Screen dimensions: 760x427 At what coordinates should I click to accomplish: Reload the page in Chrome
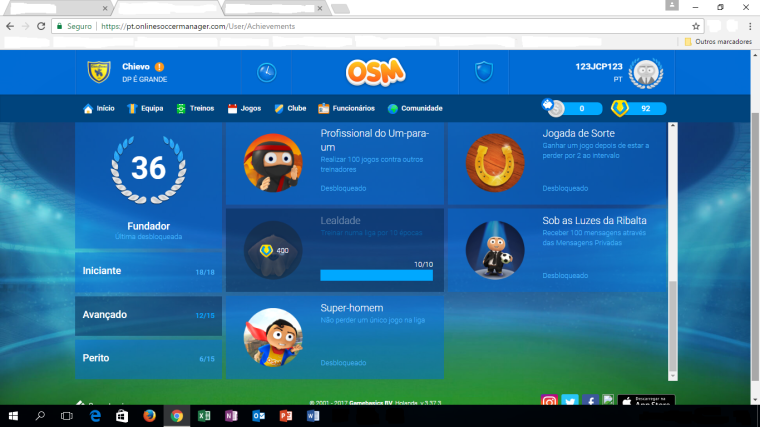click(x=41, y=26)
